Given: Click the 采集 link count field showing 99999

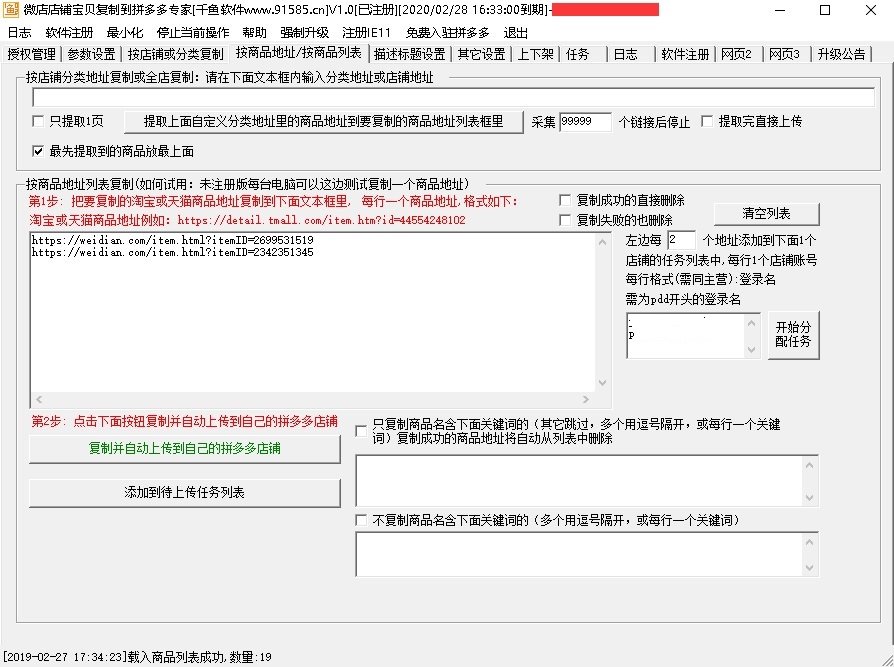Looking at the screenshot, I should 586,121.
